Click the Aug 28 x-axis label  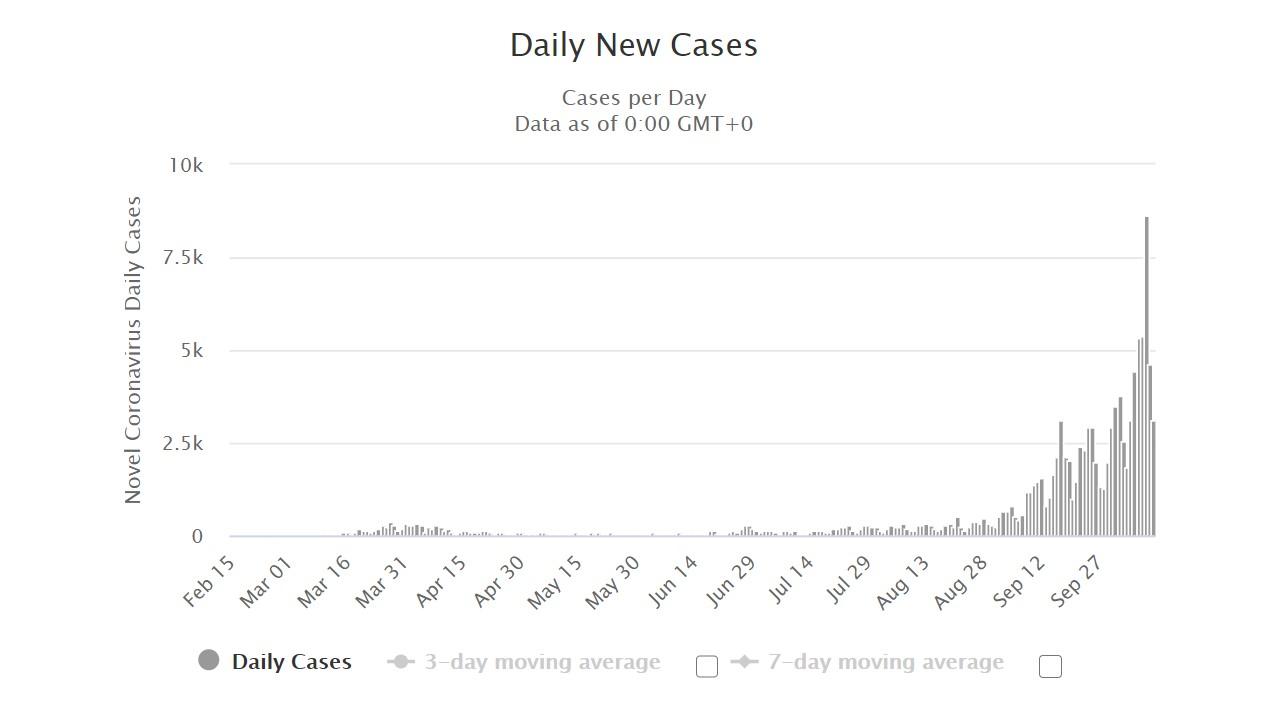961,581
